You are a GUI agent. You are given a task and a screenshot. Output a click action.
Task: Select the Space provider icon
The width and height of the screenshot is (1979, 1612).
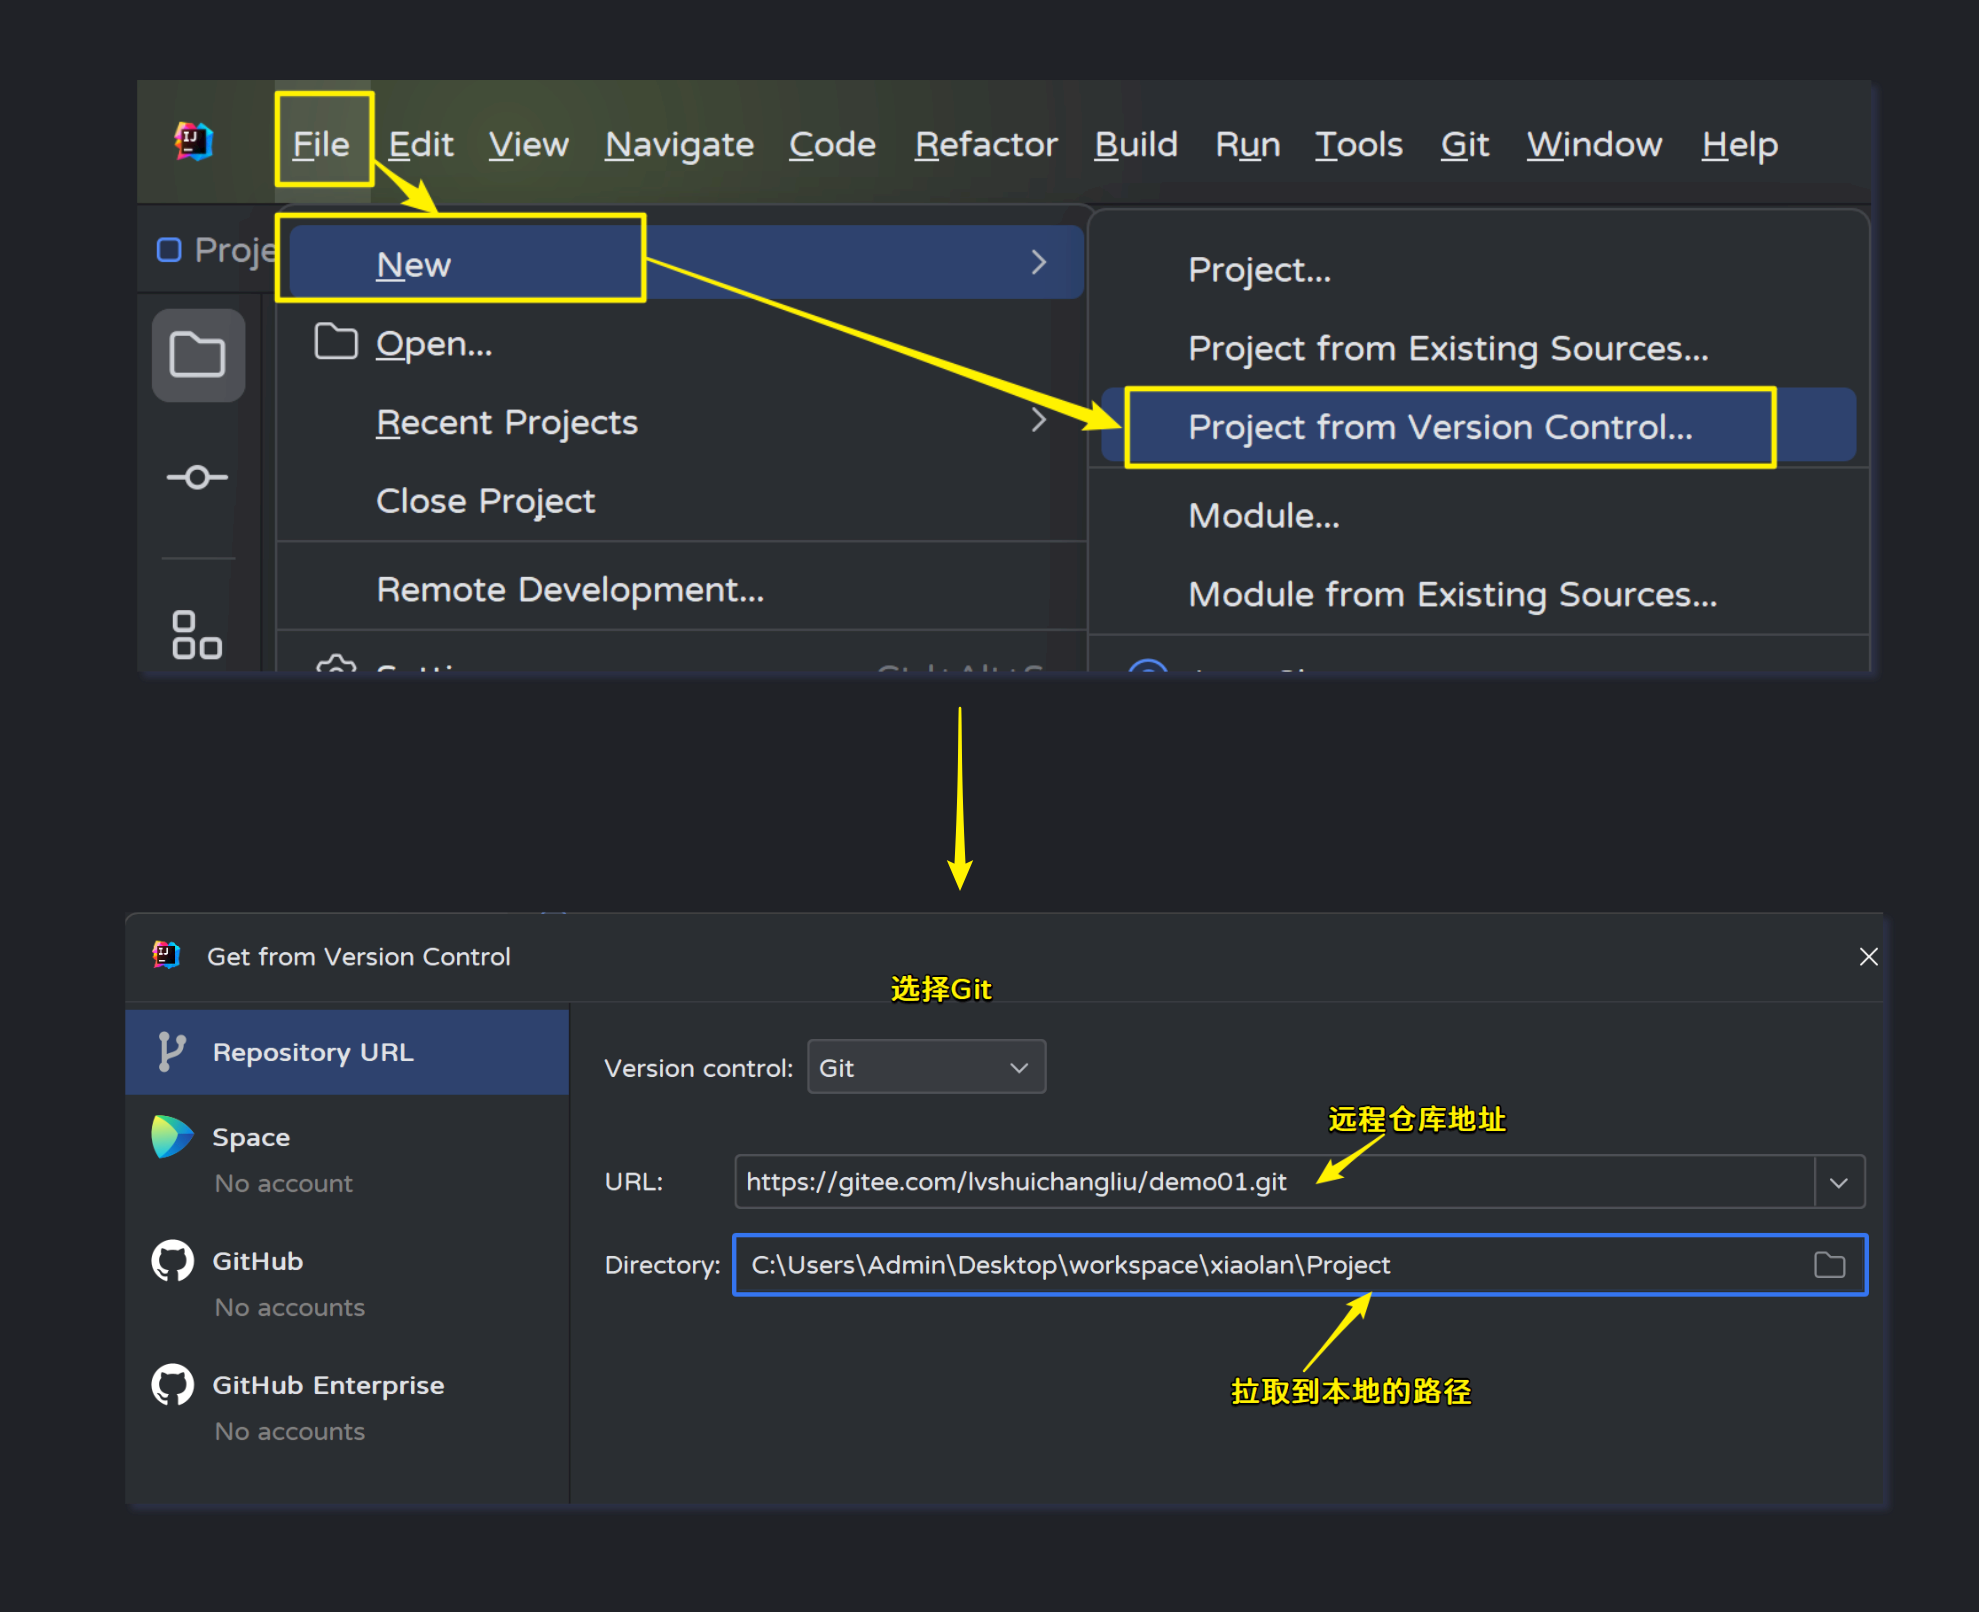171,1137
